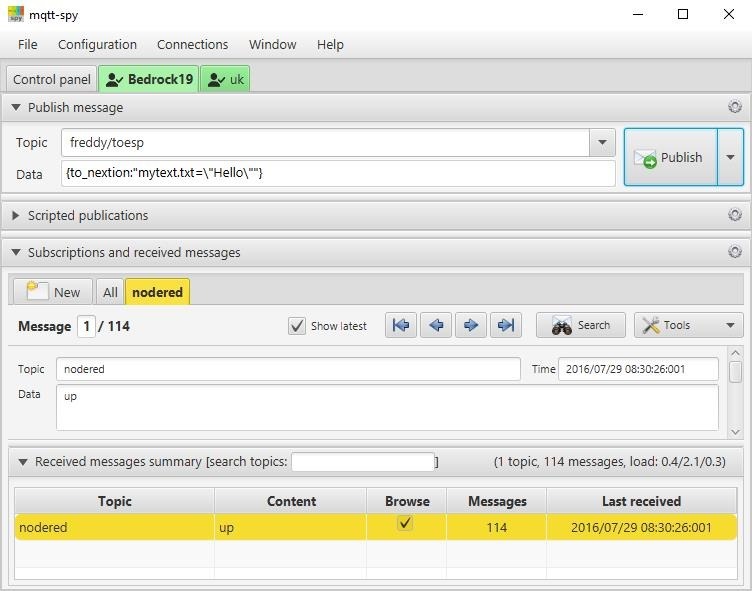Open the Topic combo box dropdown arrow

coord(602,143)
